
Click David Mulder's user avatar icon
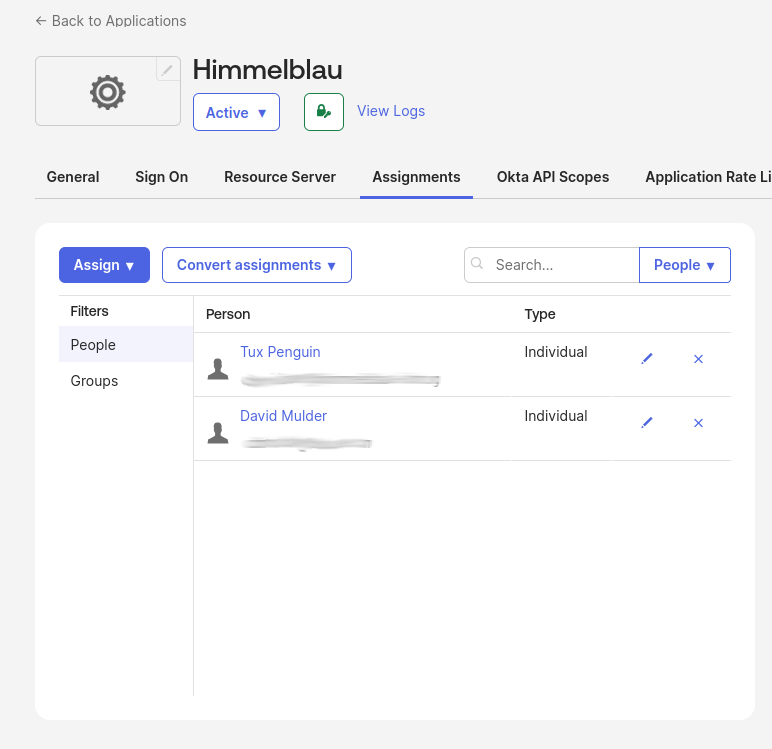coord(218,433)
